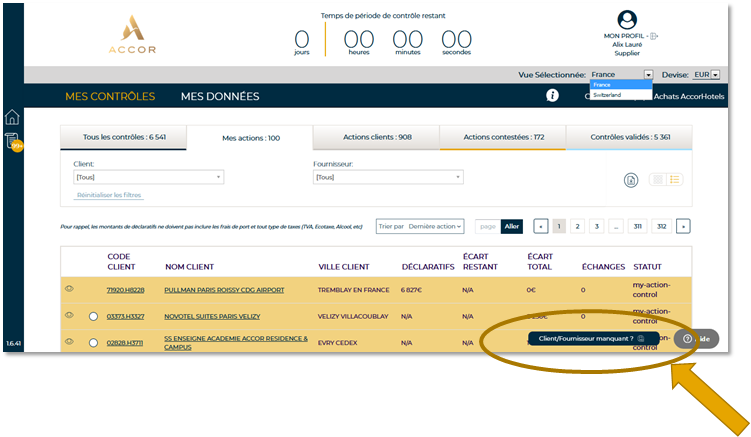The width and height of the screenshot is (751, 437).
Task: Click the Aller button
Action: (x=512, y=226)
